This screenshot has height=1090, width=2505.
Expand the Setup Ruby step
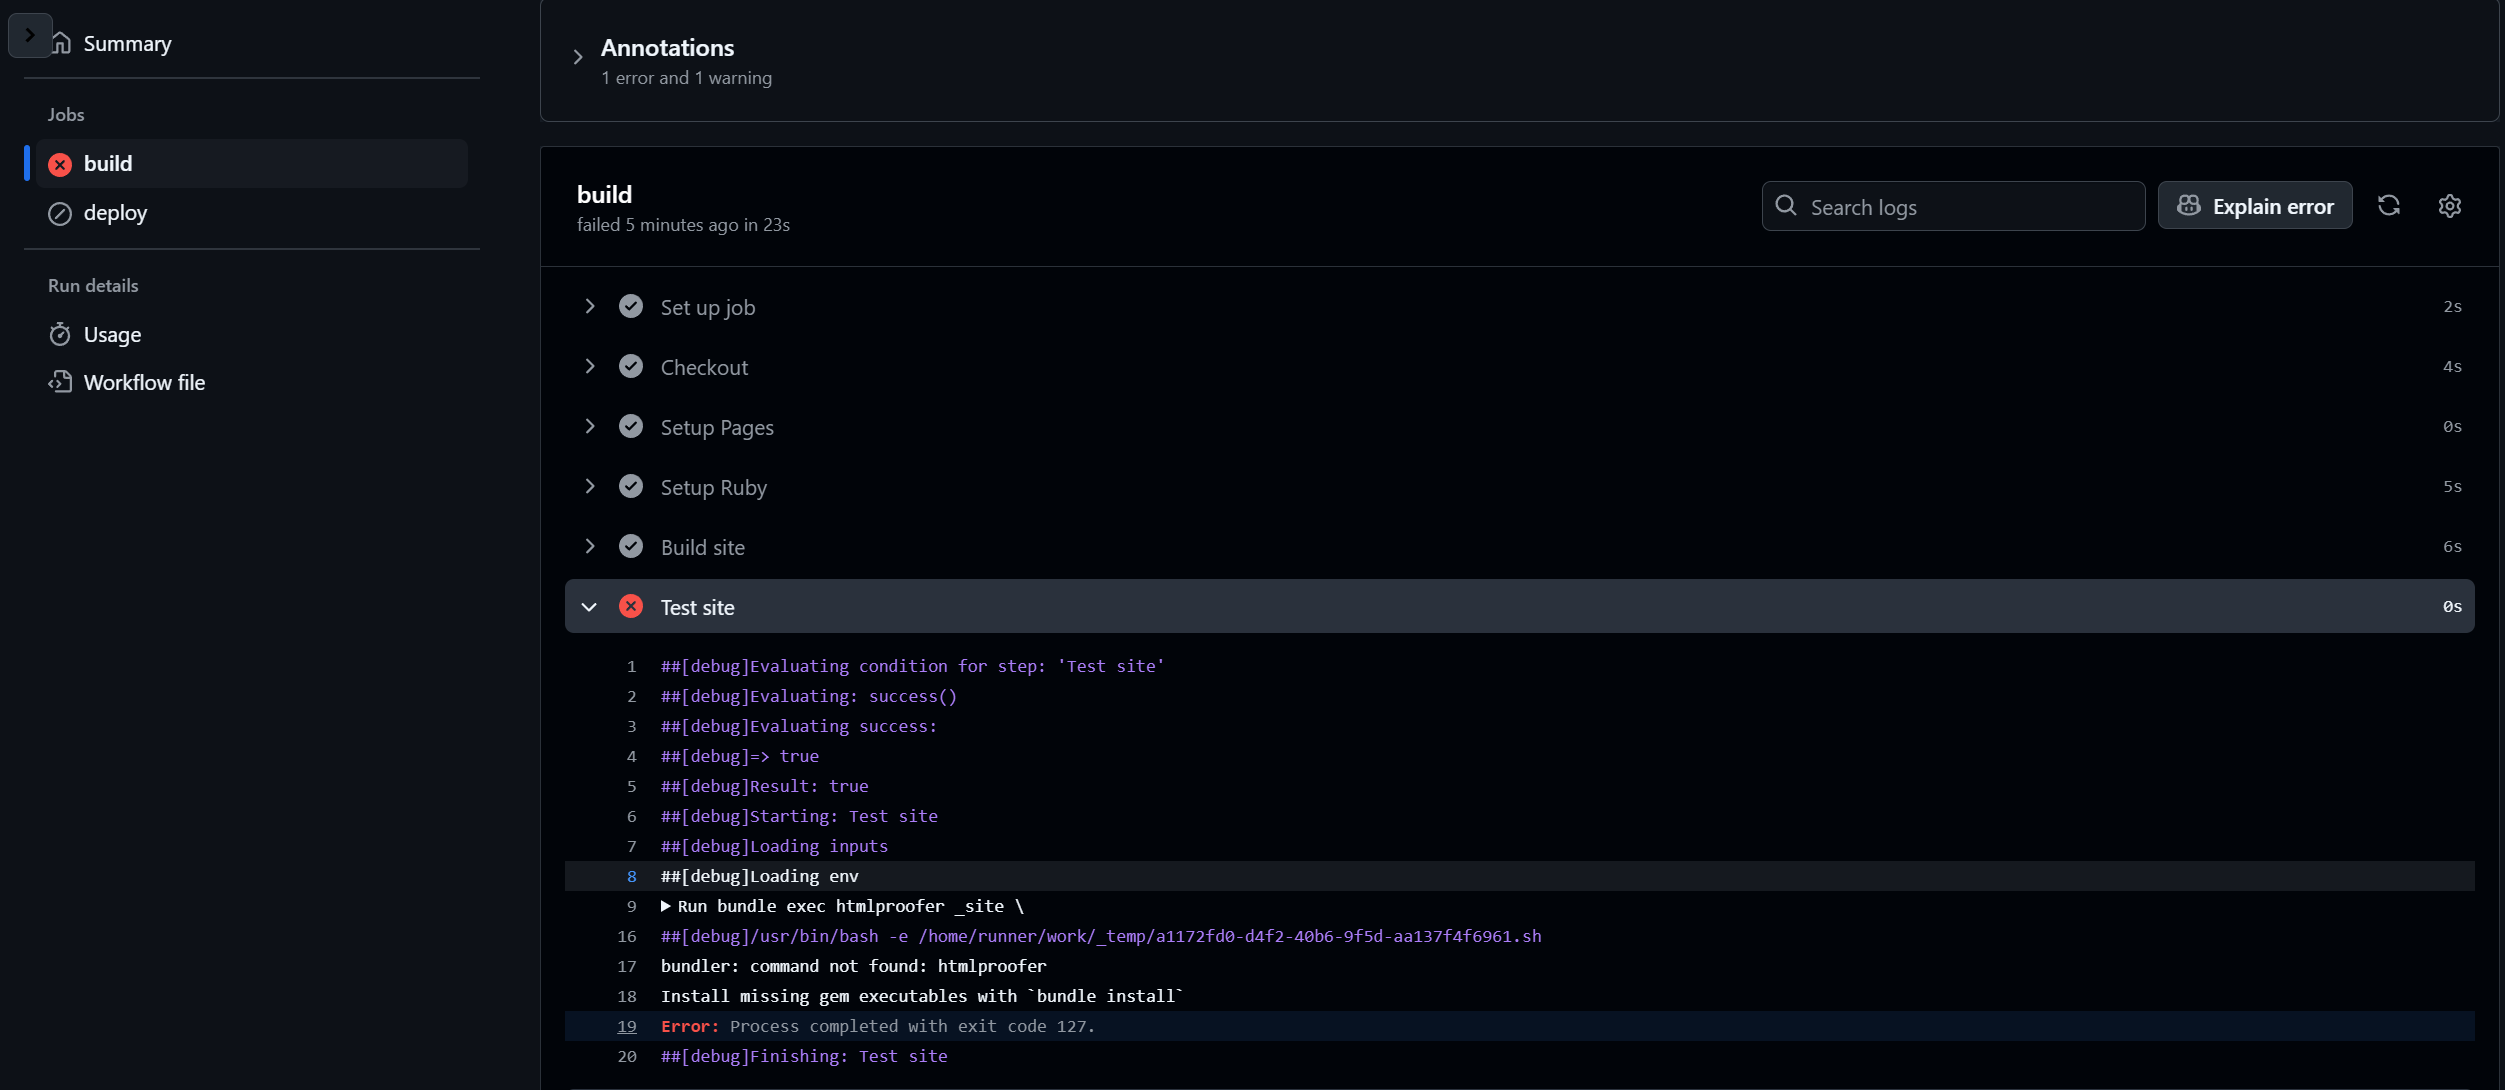[590, 487]
